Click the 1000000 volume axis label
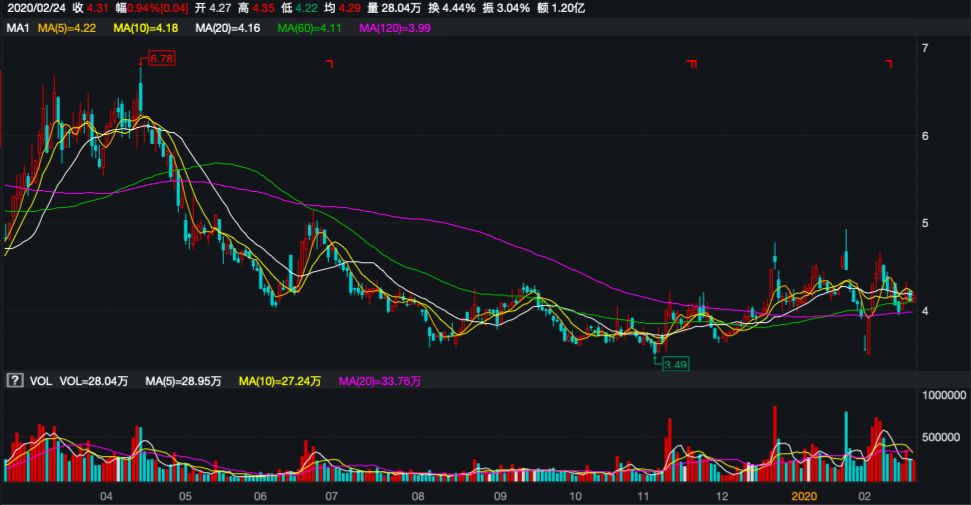The height and width of the screenshot is (505, 971). click(943, 395)
